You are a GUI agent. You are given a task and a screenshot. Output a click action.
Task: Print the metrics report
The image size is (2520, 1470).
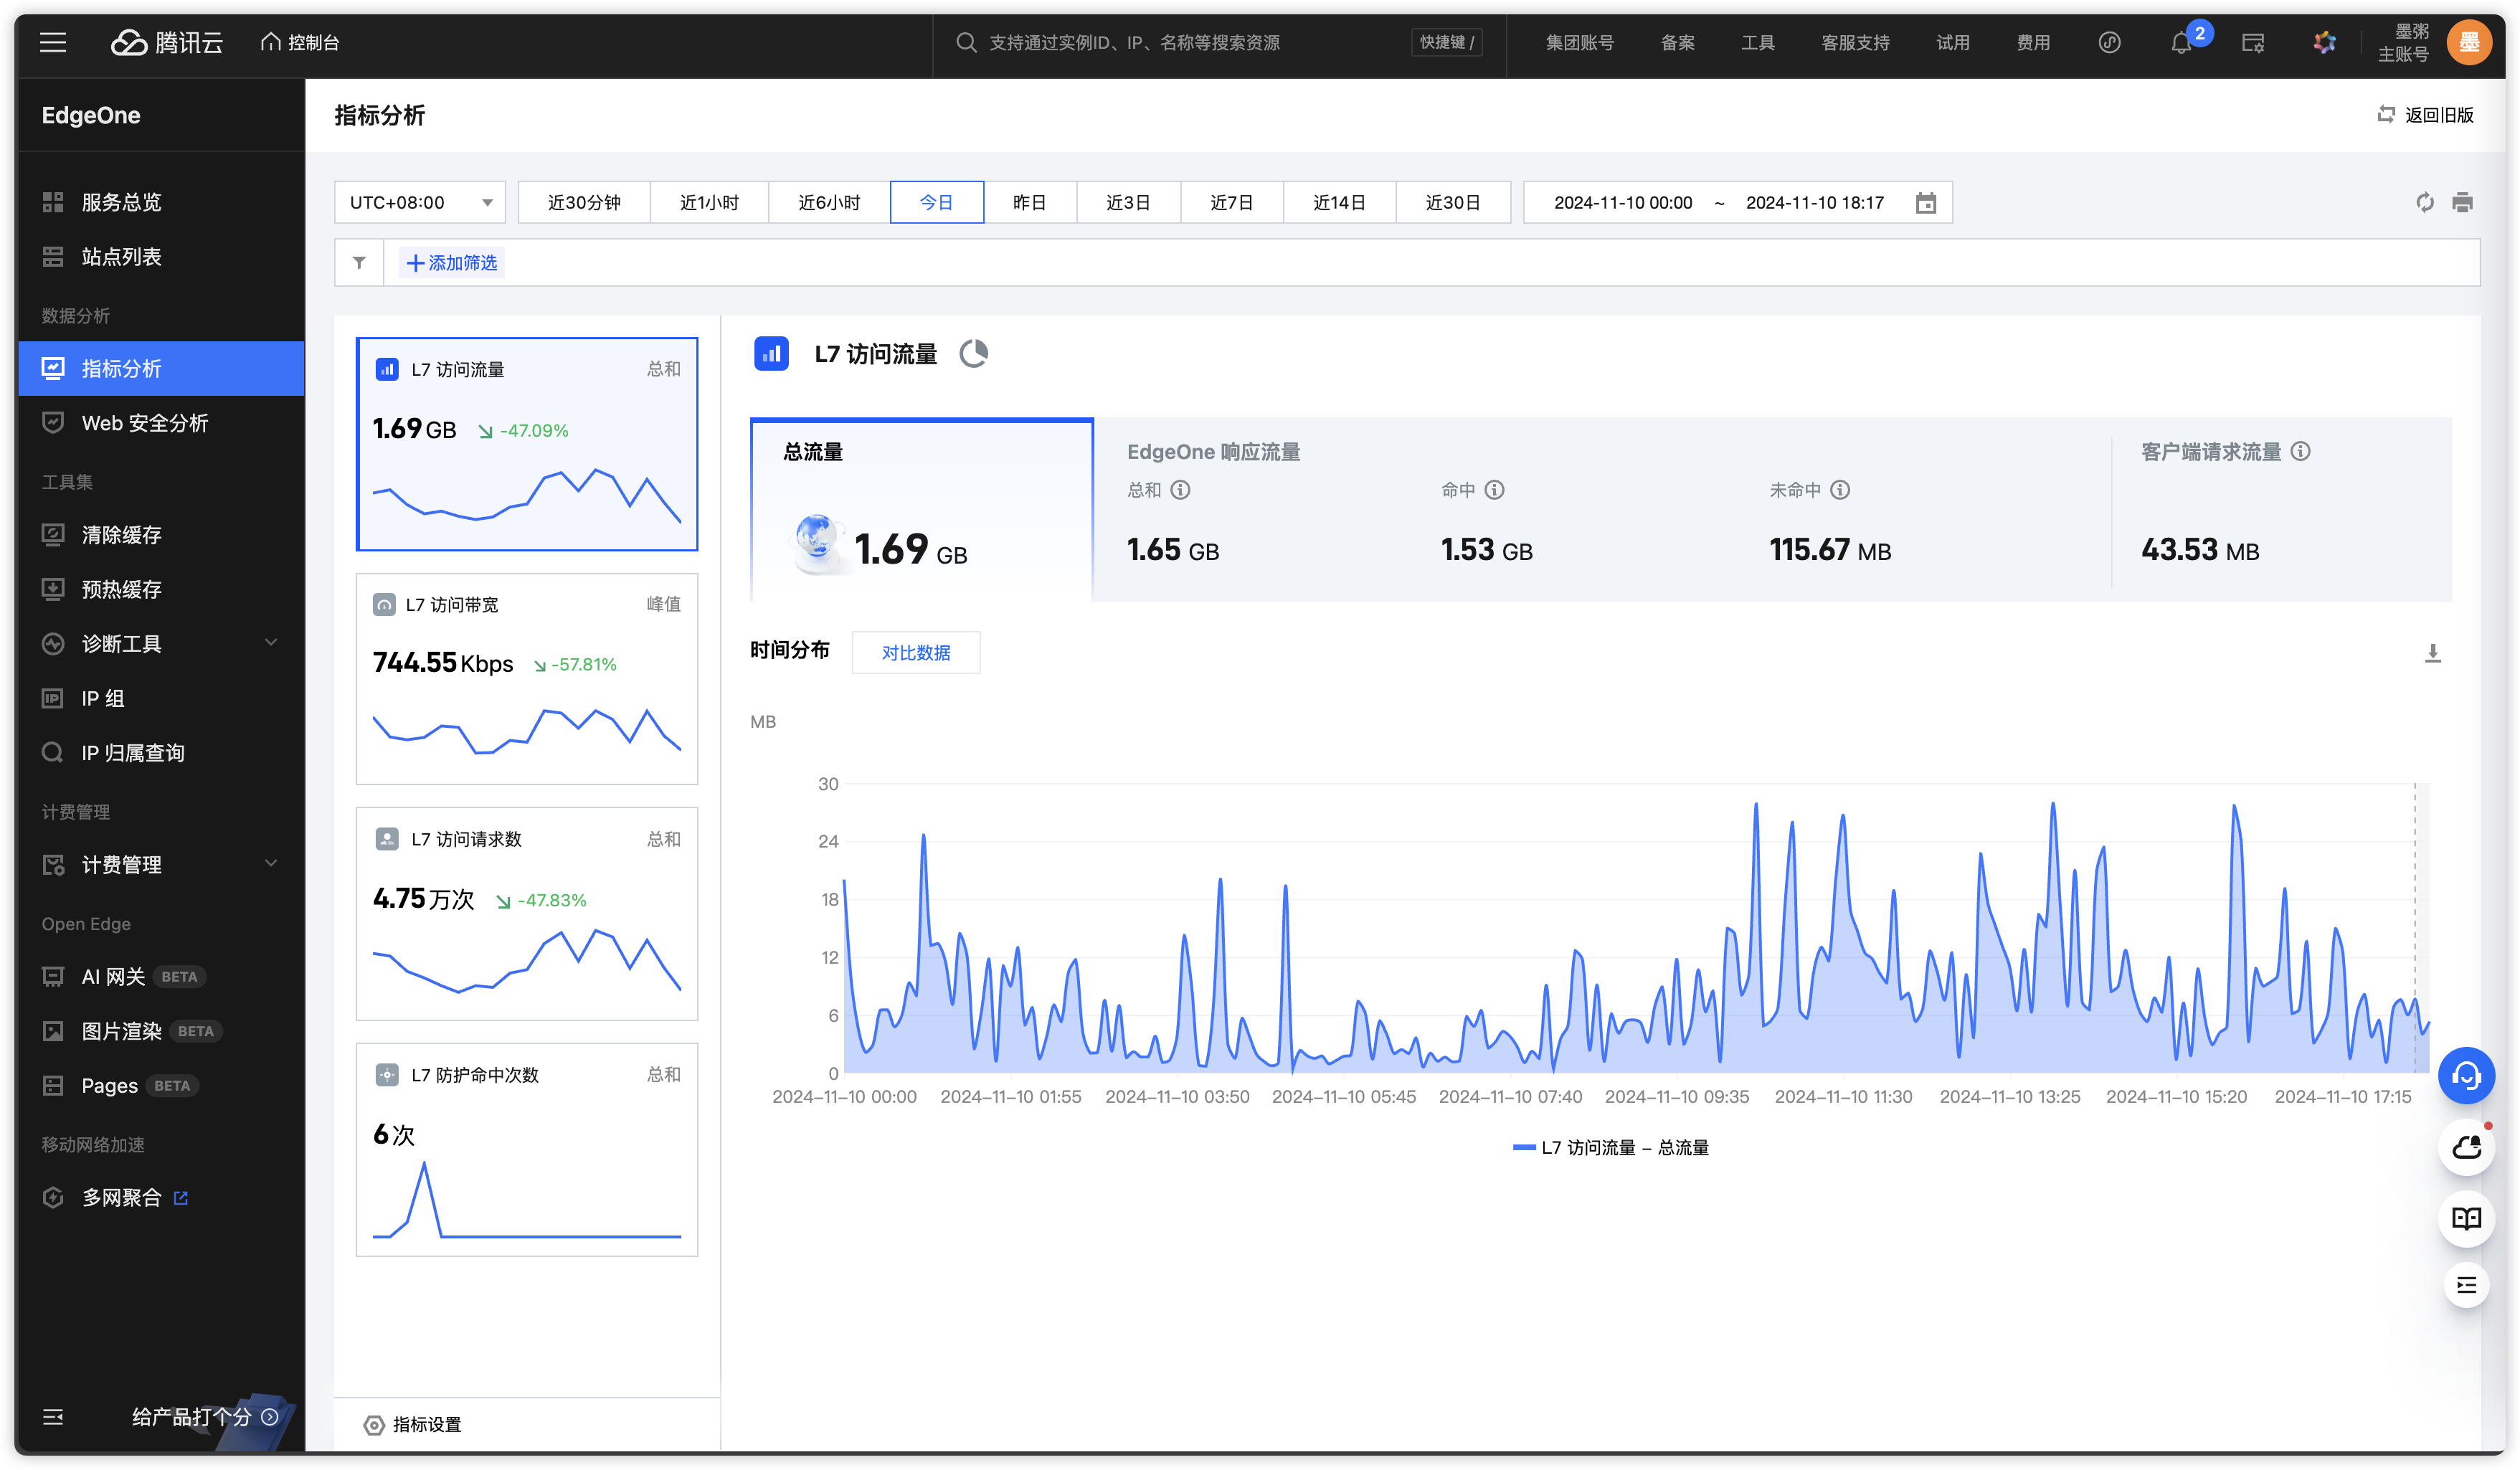point(2462,203)
